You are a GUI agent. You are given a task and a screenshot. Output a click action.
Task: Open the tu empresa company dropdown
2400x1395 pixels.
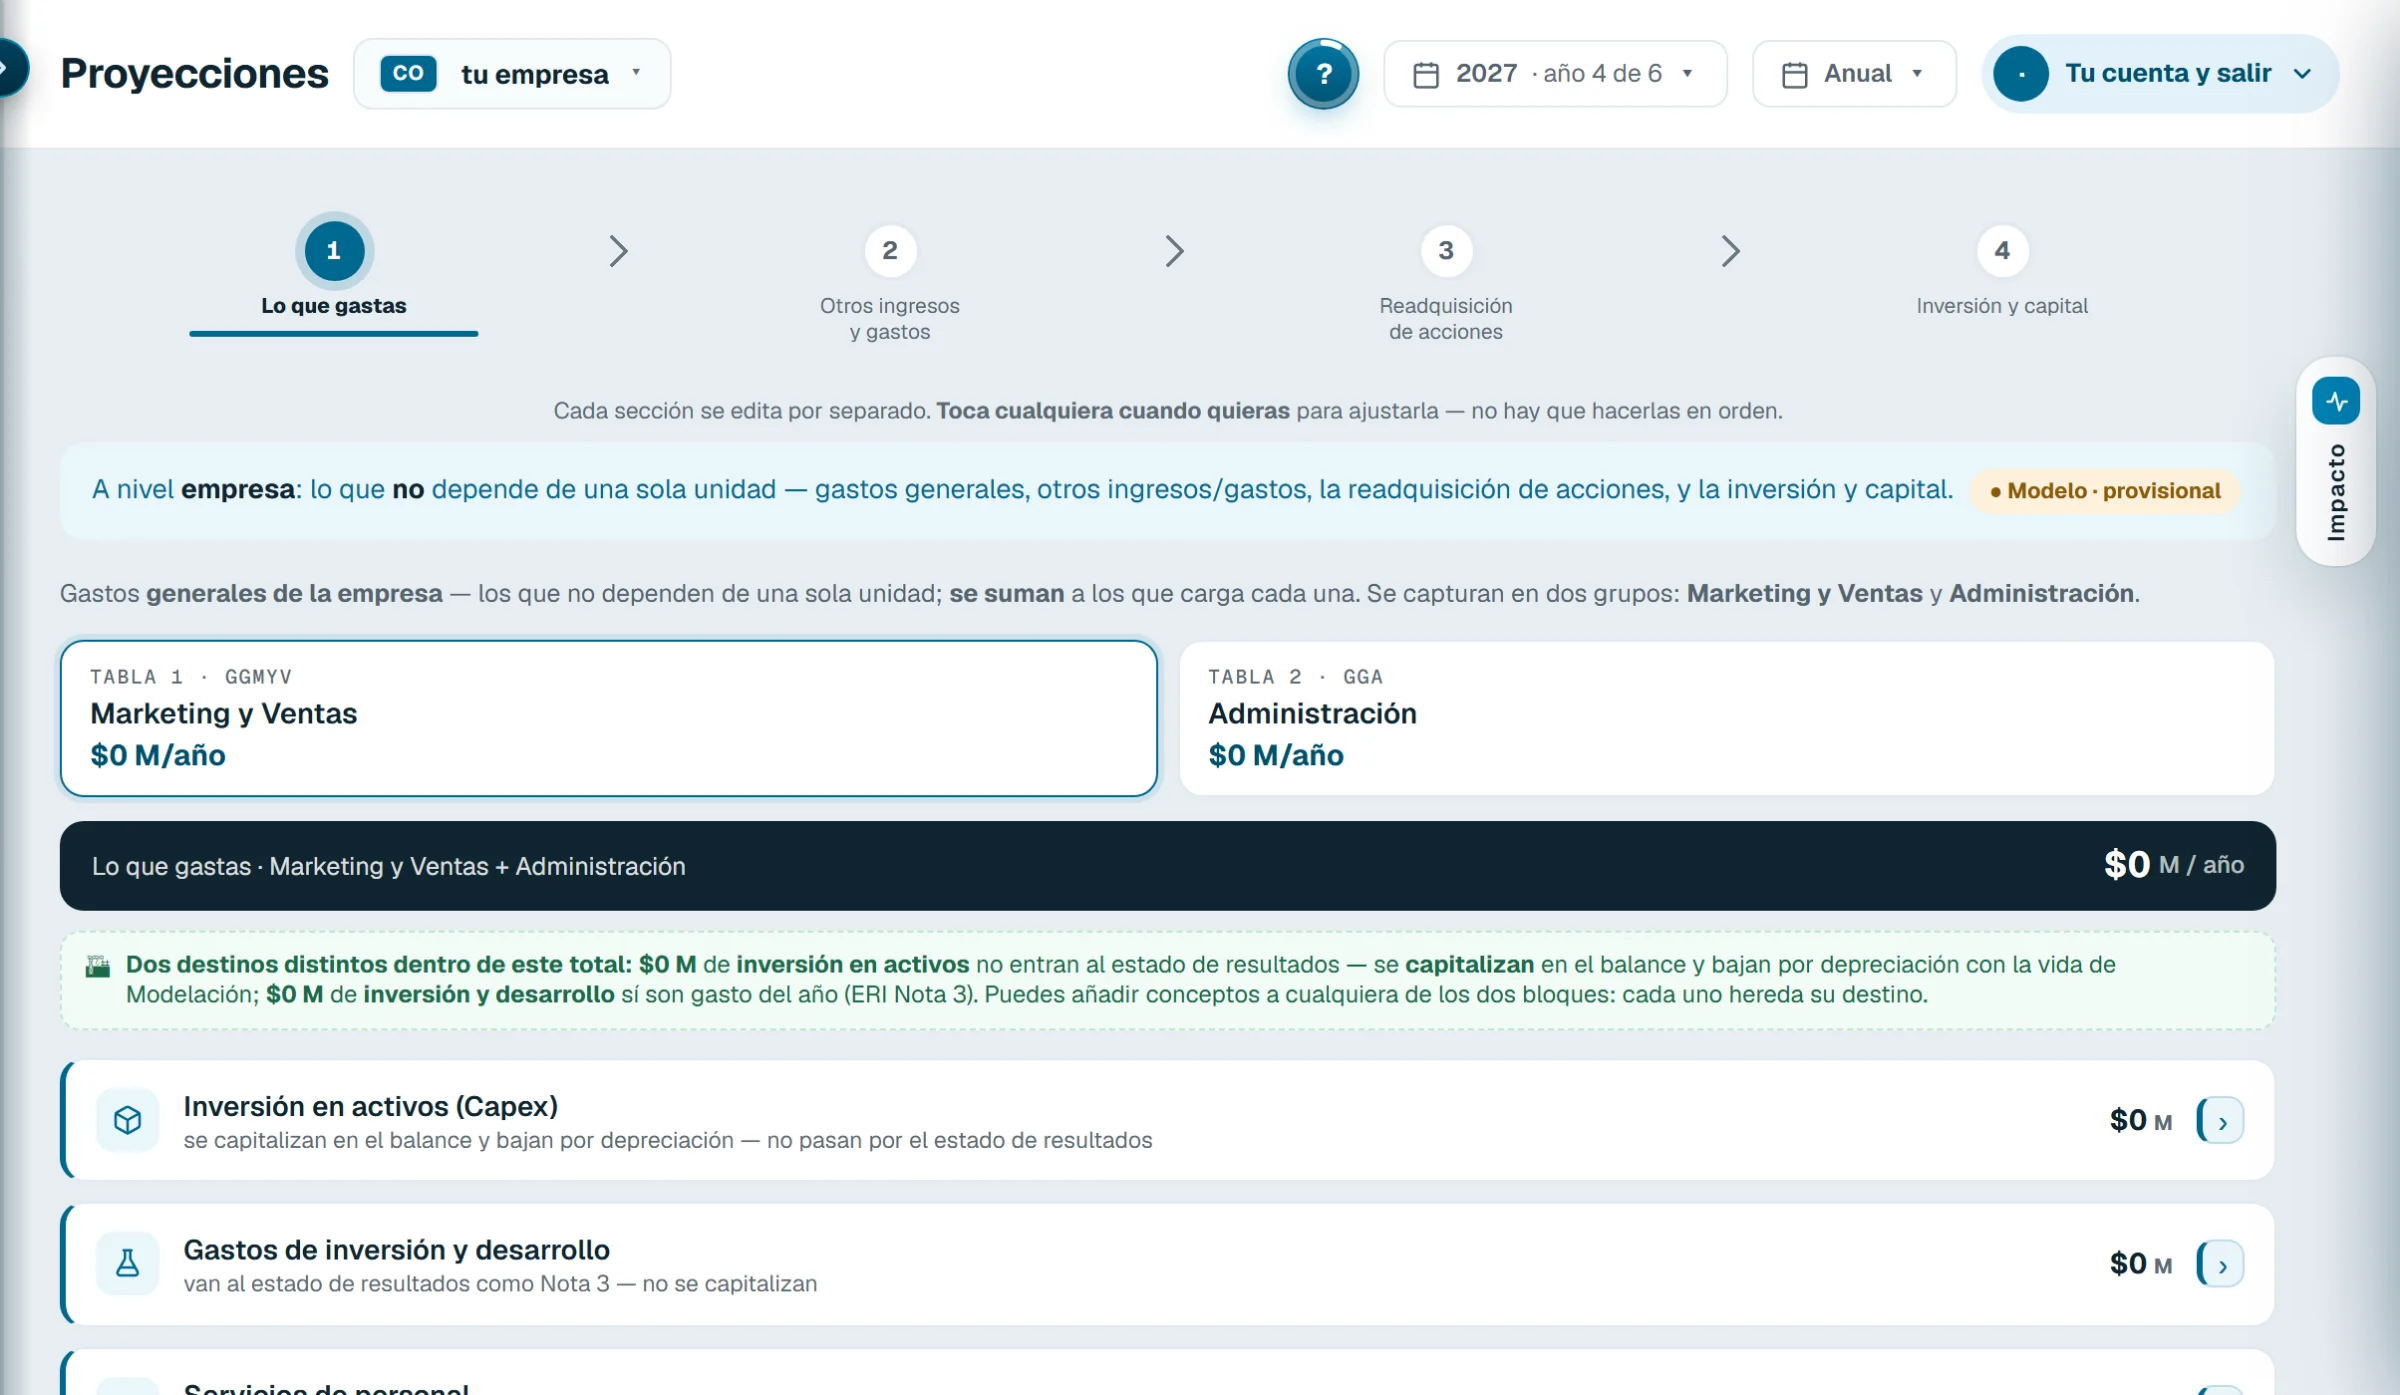click(512, 74)
